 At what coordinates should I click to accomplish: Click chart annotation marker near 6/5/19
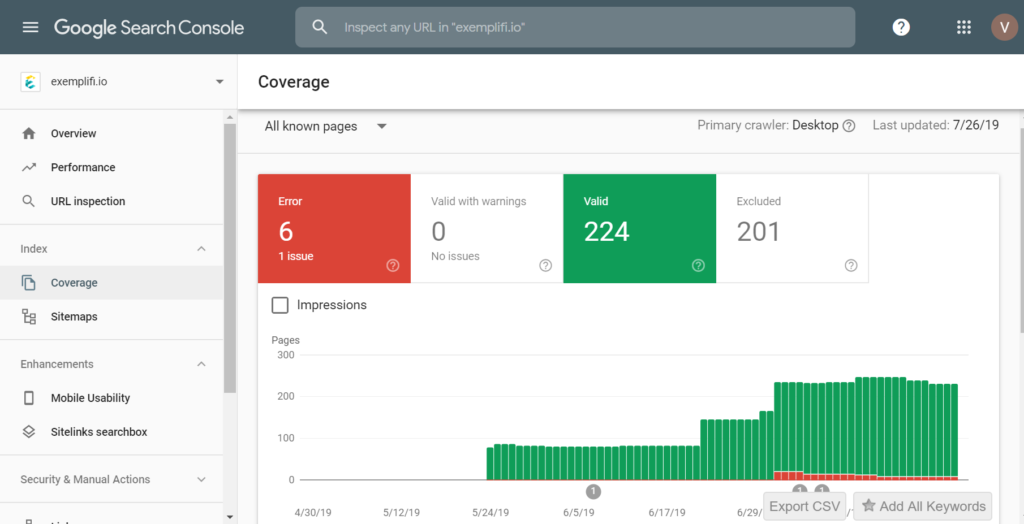tap(593, 491)
